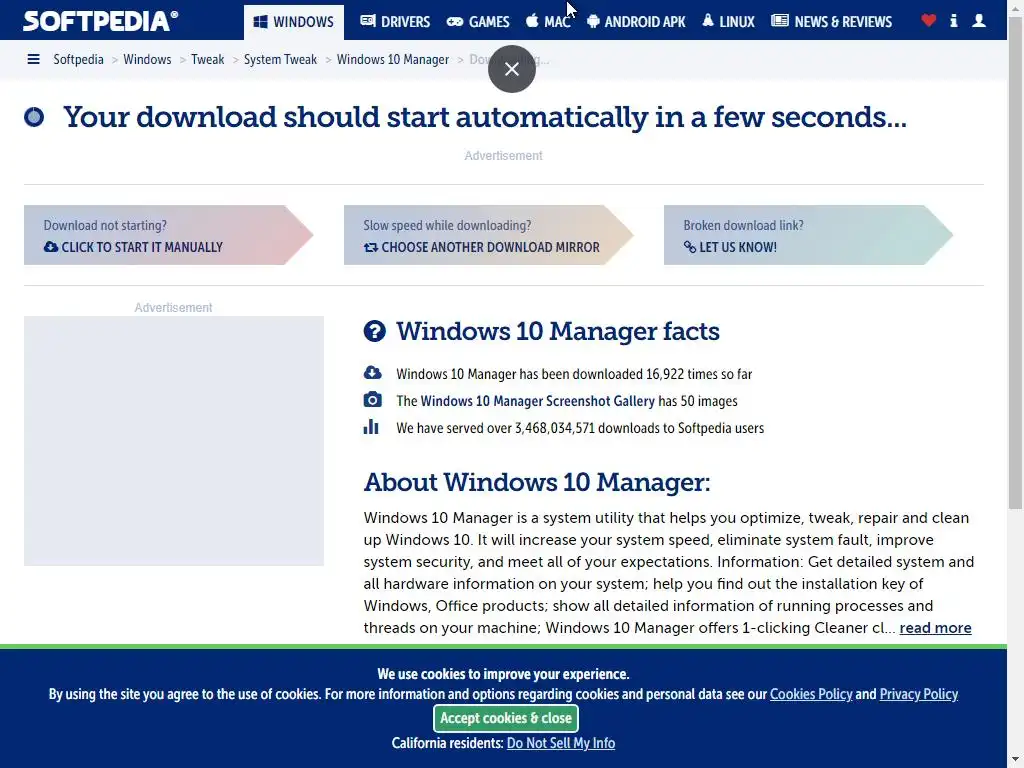Screen dimensions: 1024x768
Task: Open Do Not Sell My Info
Action: (x=561, y=743)
